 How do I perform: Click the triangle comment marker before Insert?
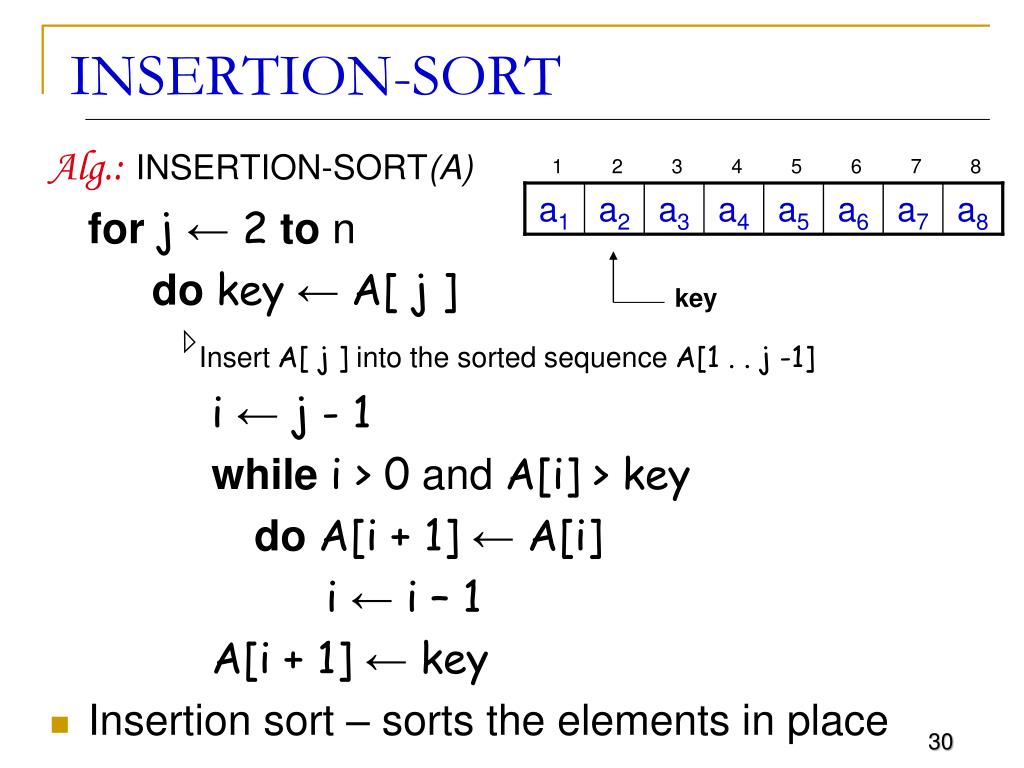(189, 342)
